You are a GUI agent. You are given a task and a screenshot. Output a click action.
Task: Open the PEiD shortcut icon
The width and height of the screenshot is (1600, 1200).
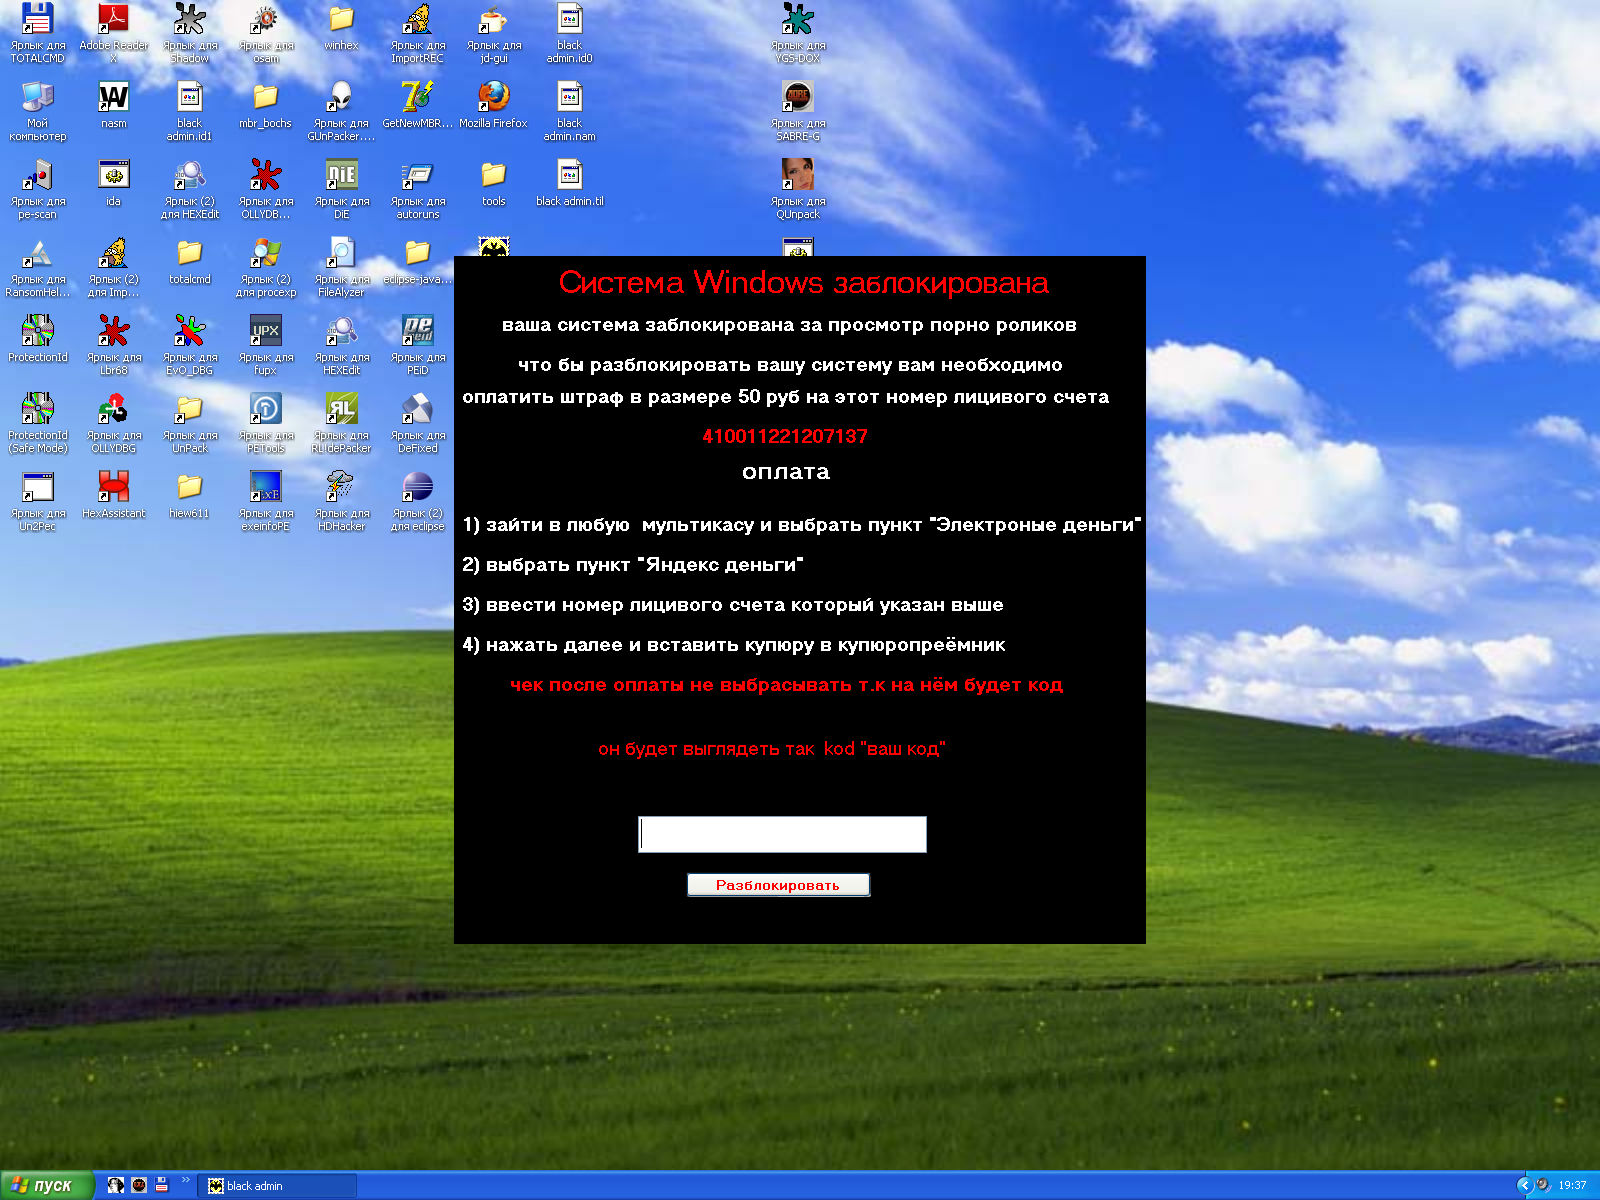coord(418,330)
